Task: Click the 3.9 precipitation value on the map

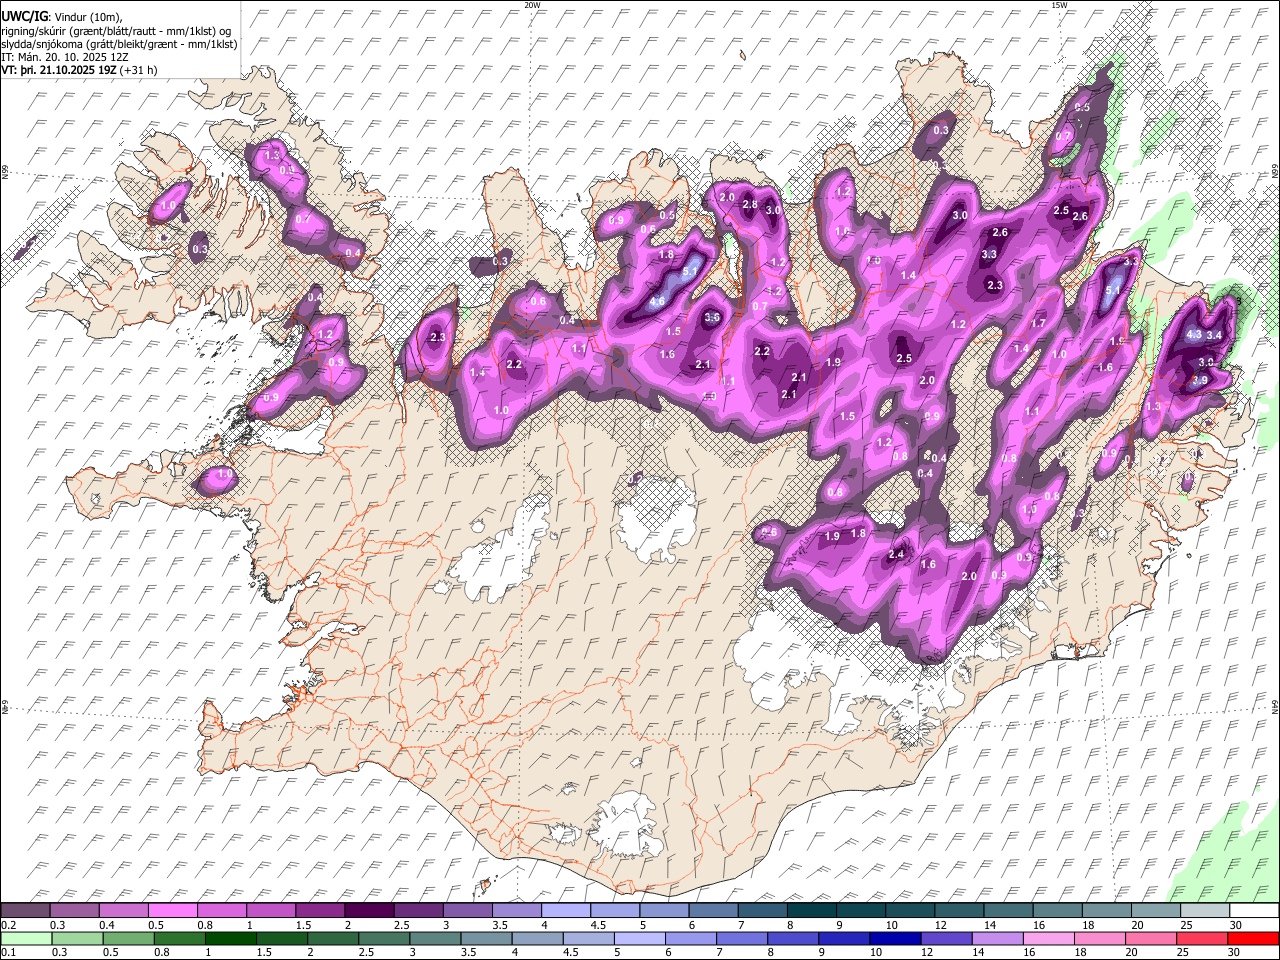Action: [x=1200, y=380]
